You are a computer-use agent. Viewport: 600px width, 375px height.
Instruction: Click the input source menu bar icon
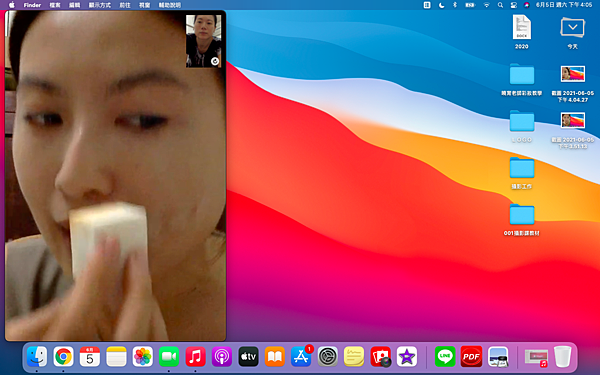(x=427, y=5)
